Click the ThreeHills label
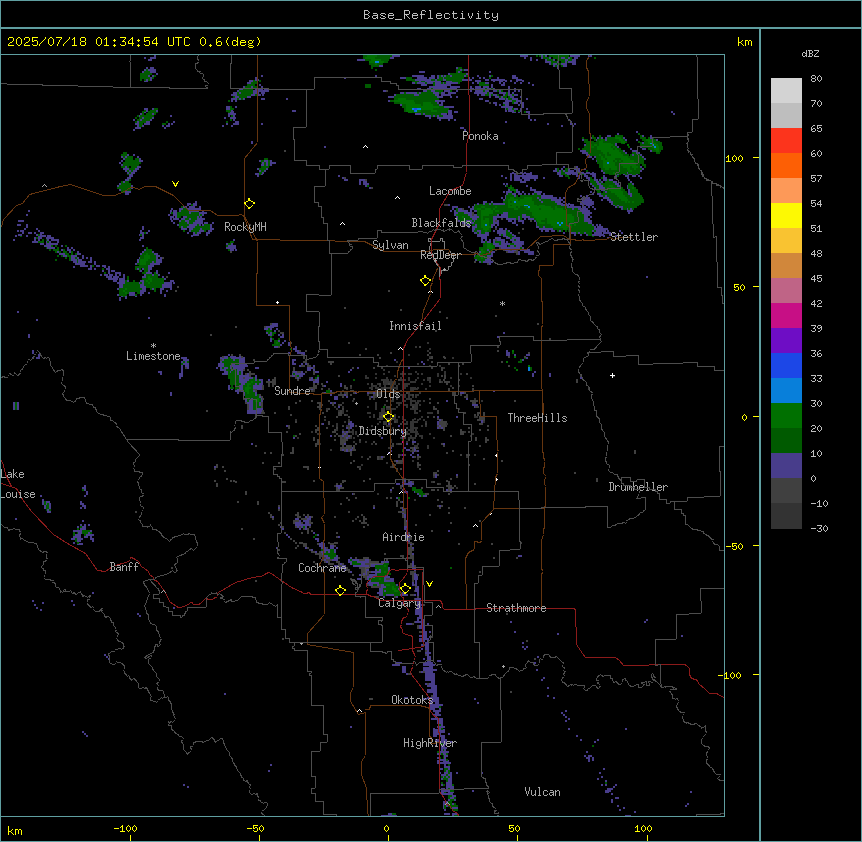Viewport: 862px width, 842px height. coord(537,418)
